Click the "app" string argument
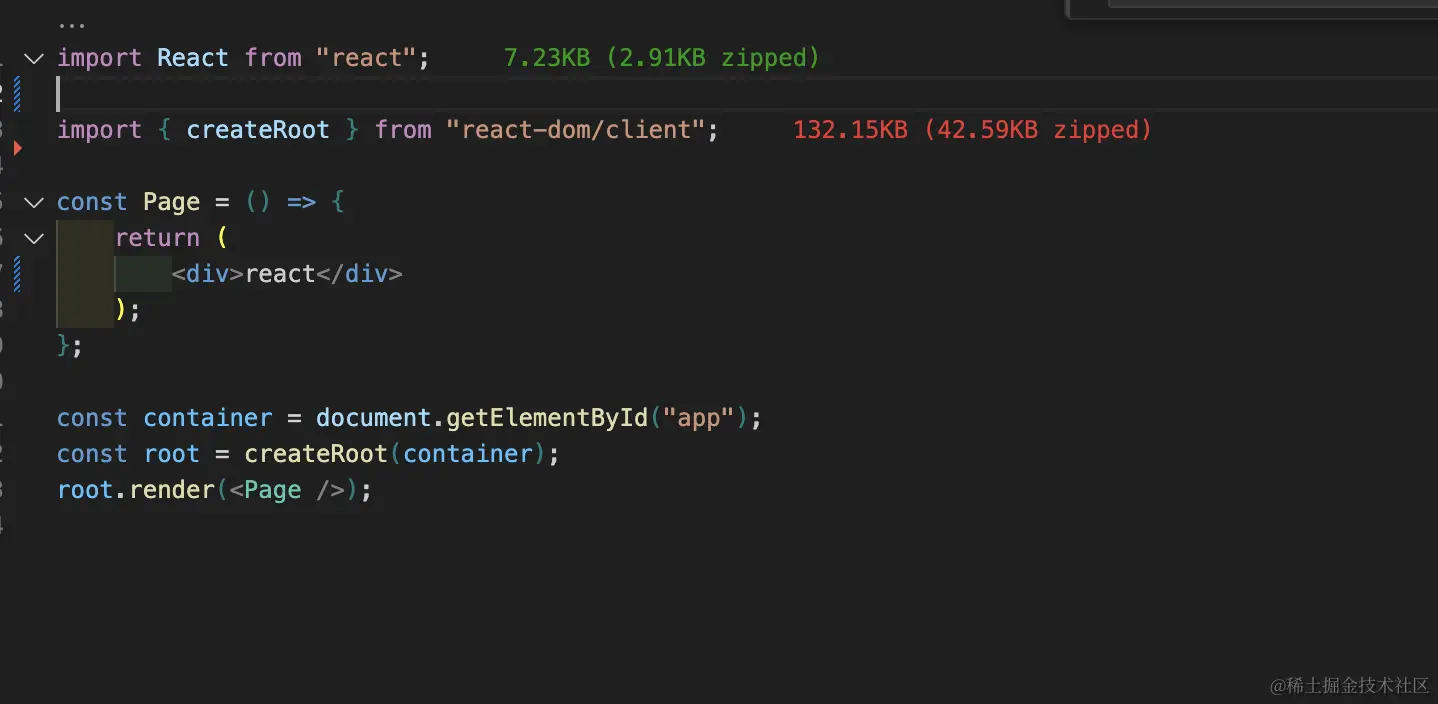The image size is (1438, 704). [699, 418]
